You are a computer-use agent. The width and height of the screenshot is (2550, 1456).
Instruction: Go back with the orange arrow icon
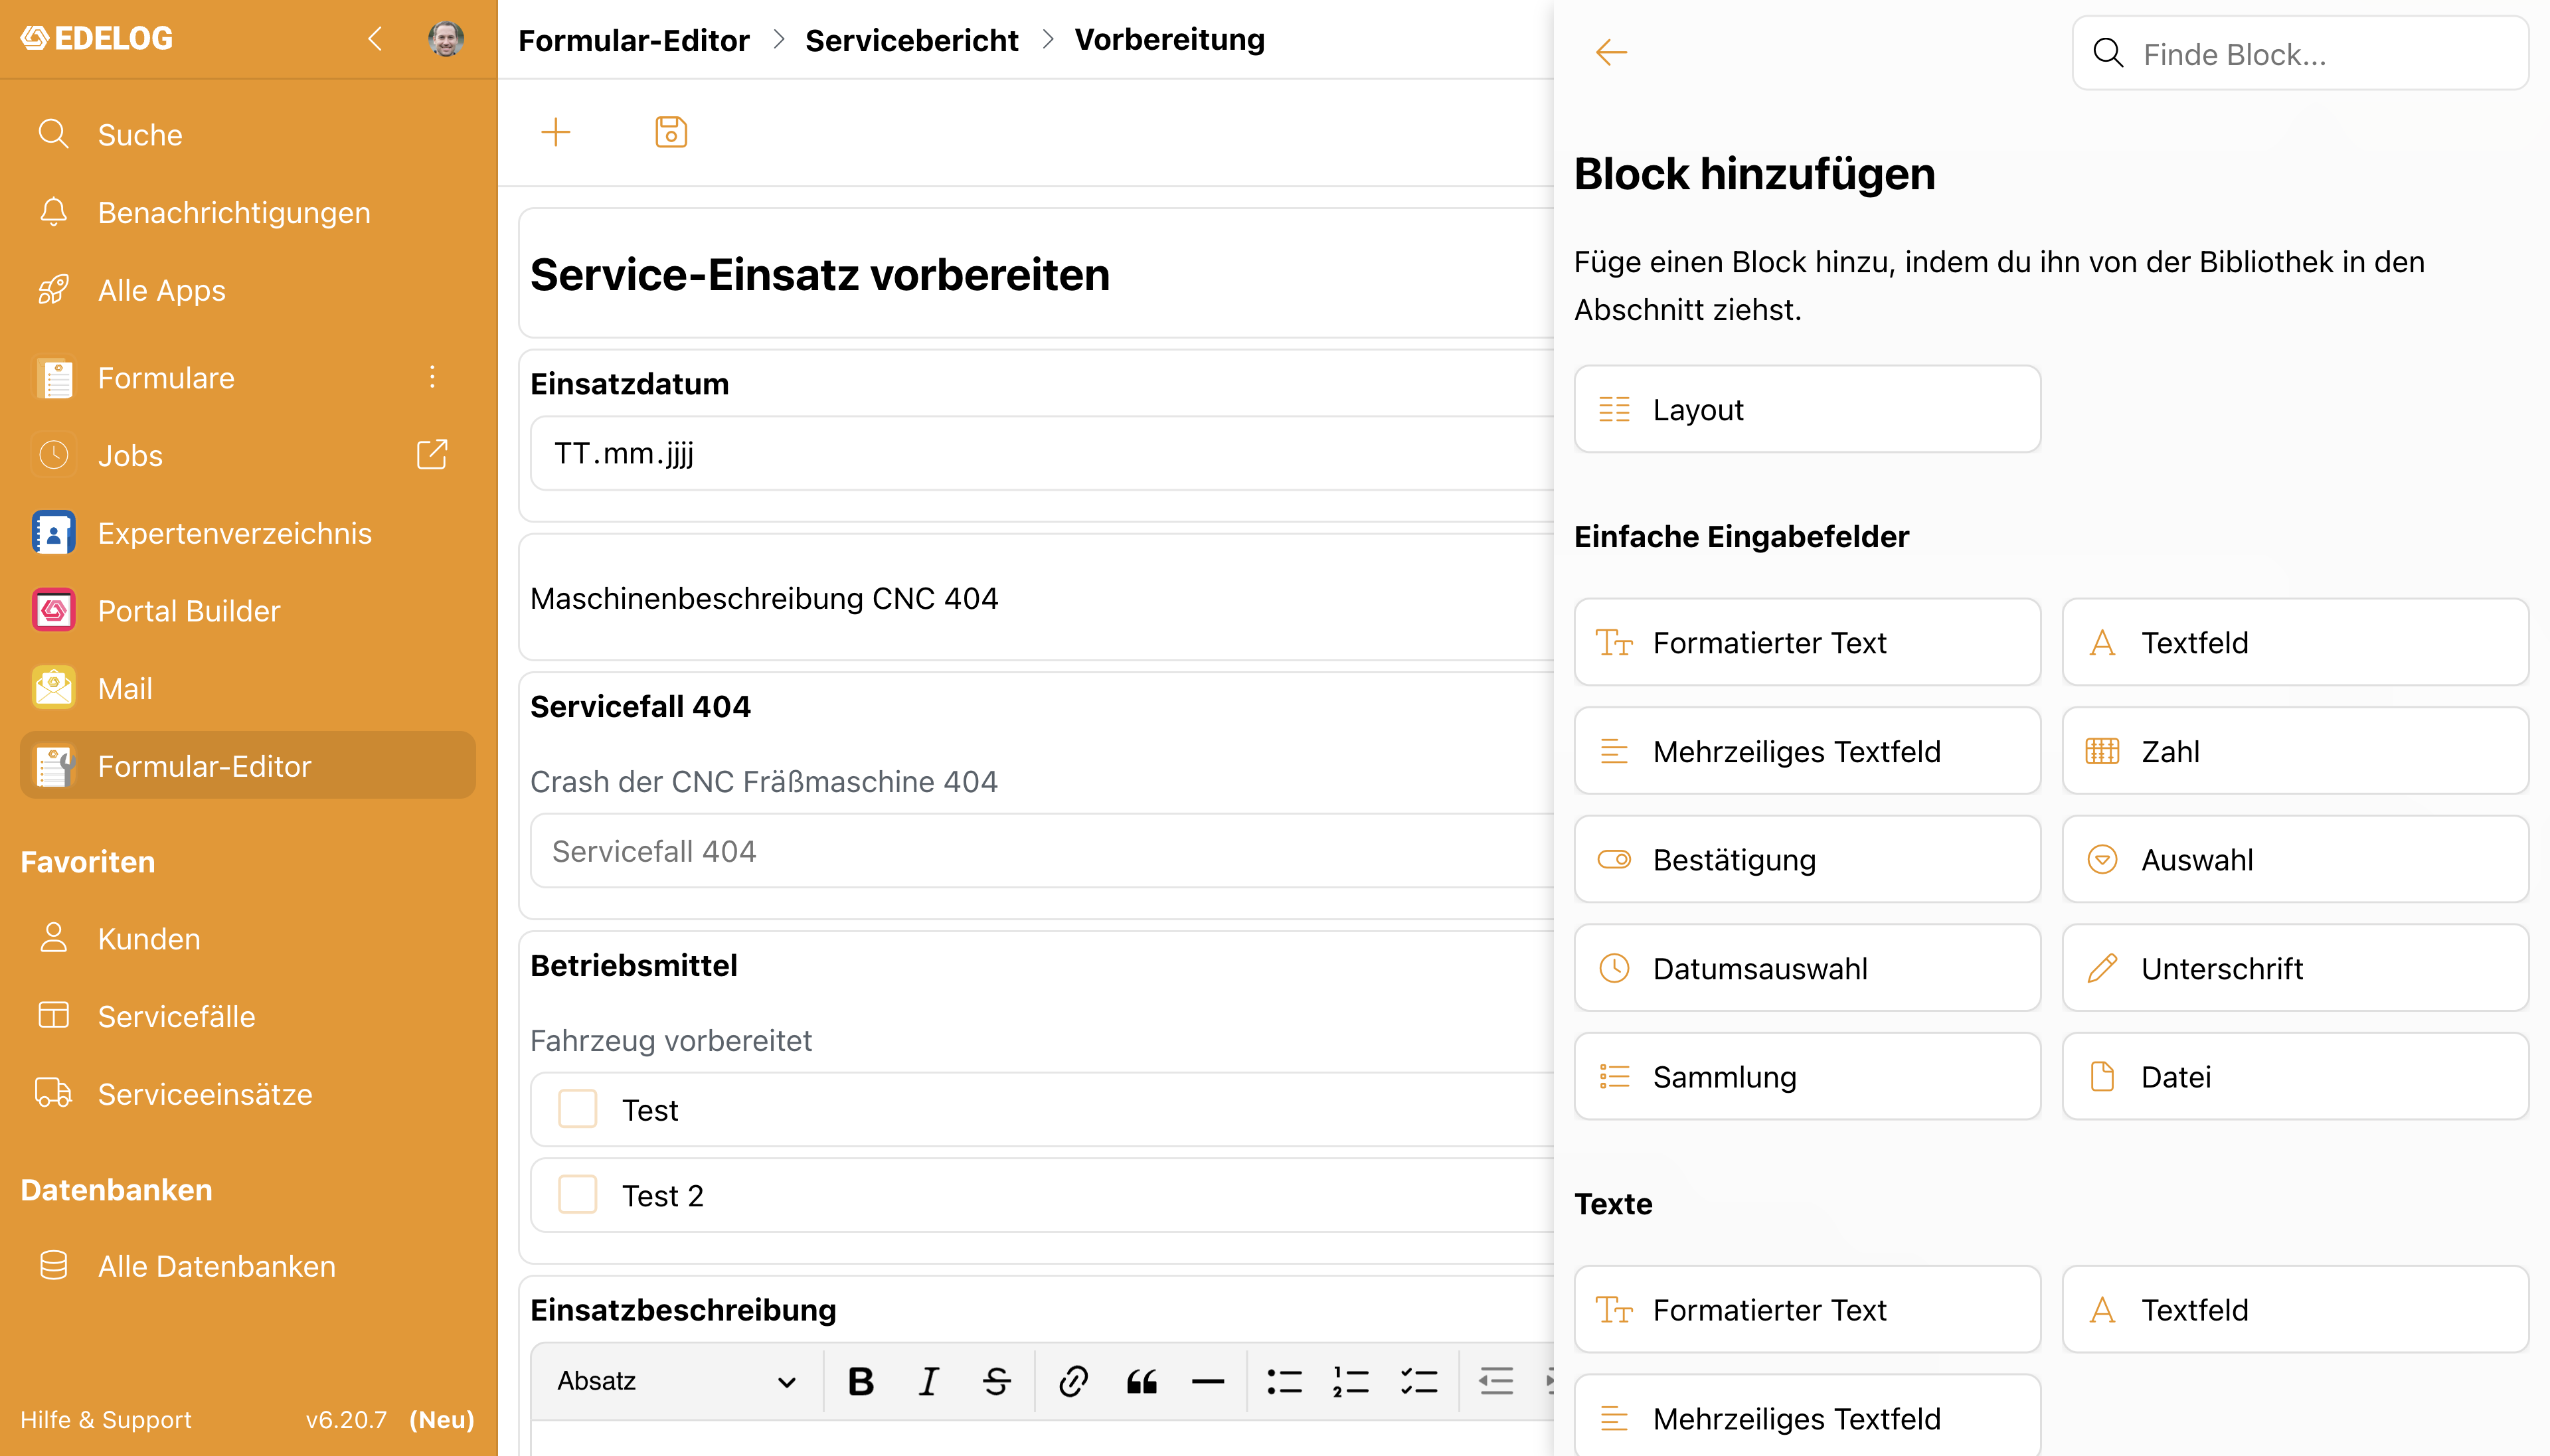(x=1611, y=52)
